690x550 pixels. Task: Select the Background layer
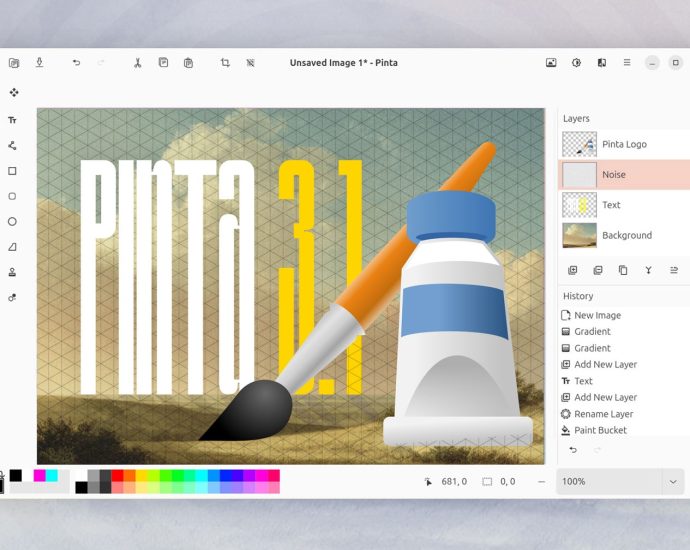[x=624, y=236]
